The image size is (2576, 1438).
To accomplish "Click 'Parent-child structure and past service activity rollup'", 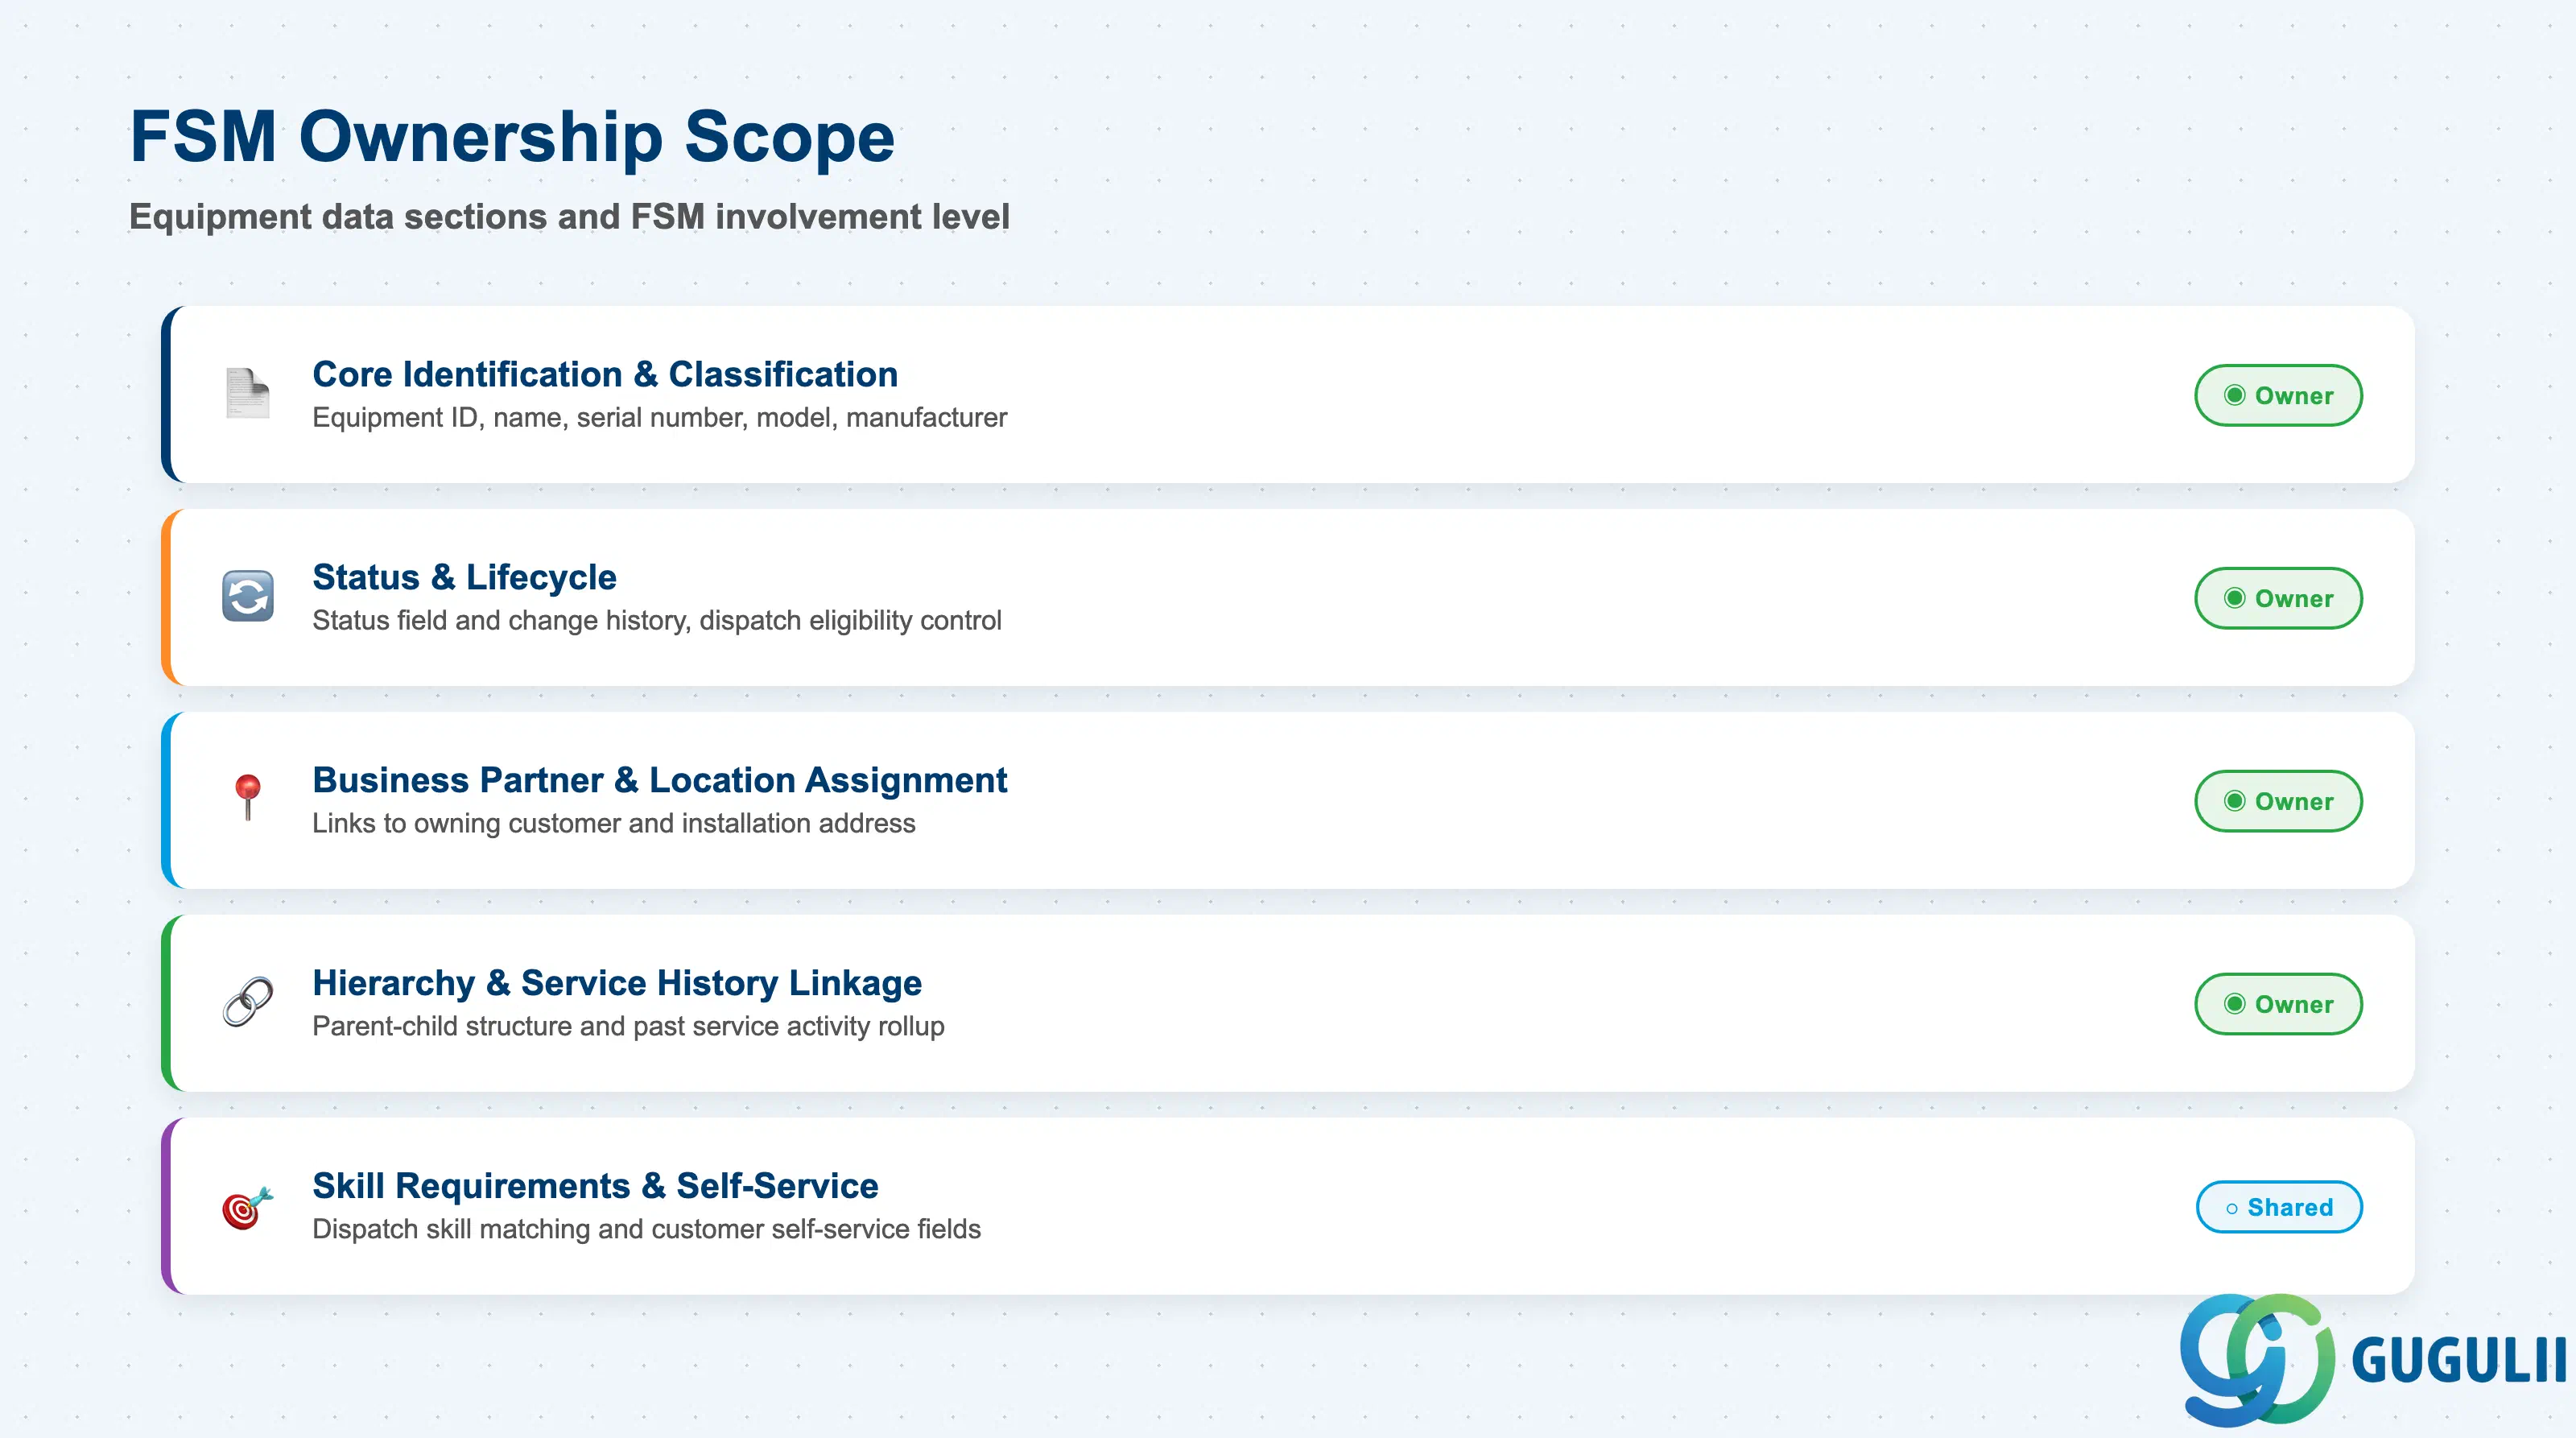I will [628, 1027].
